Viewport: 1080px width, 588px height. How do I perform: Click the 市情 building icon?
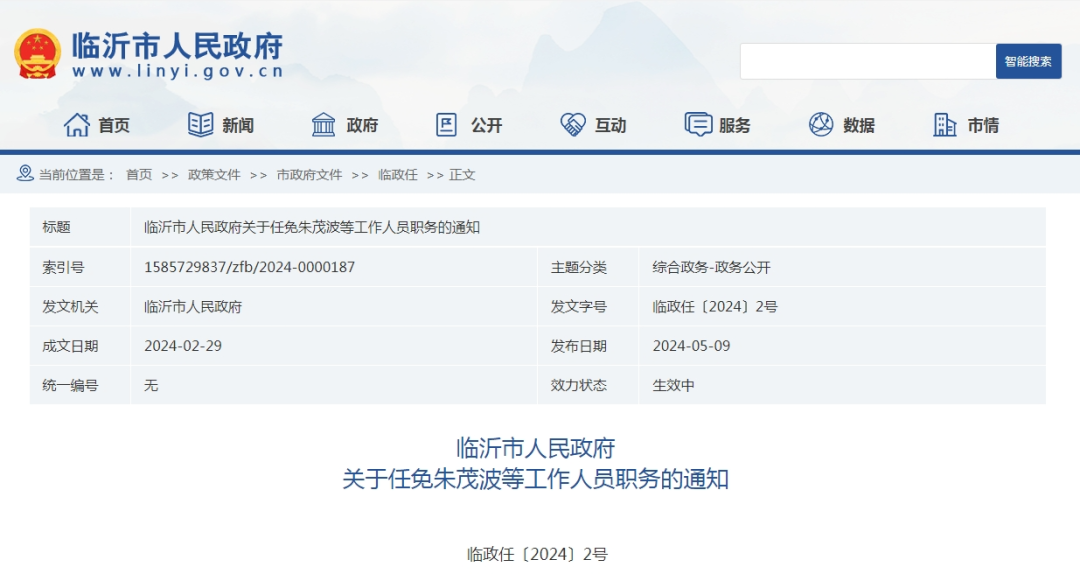tap(945, 125)
